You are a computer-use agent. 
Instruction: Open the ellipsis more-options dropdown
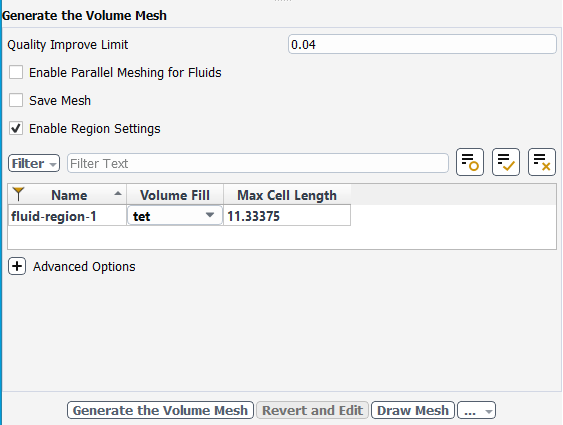(476, 410)
